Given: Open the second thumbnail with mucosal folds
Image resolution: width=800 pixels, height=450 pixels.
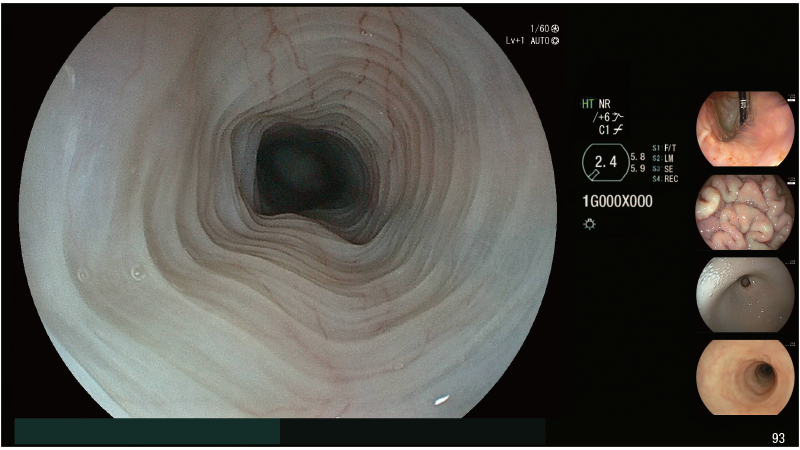Looking at the screenshot, I should tap(745, 212).
